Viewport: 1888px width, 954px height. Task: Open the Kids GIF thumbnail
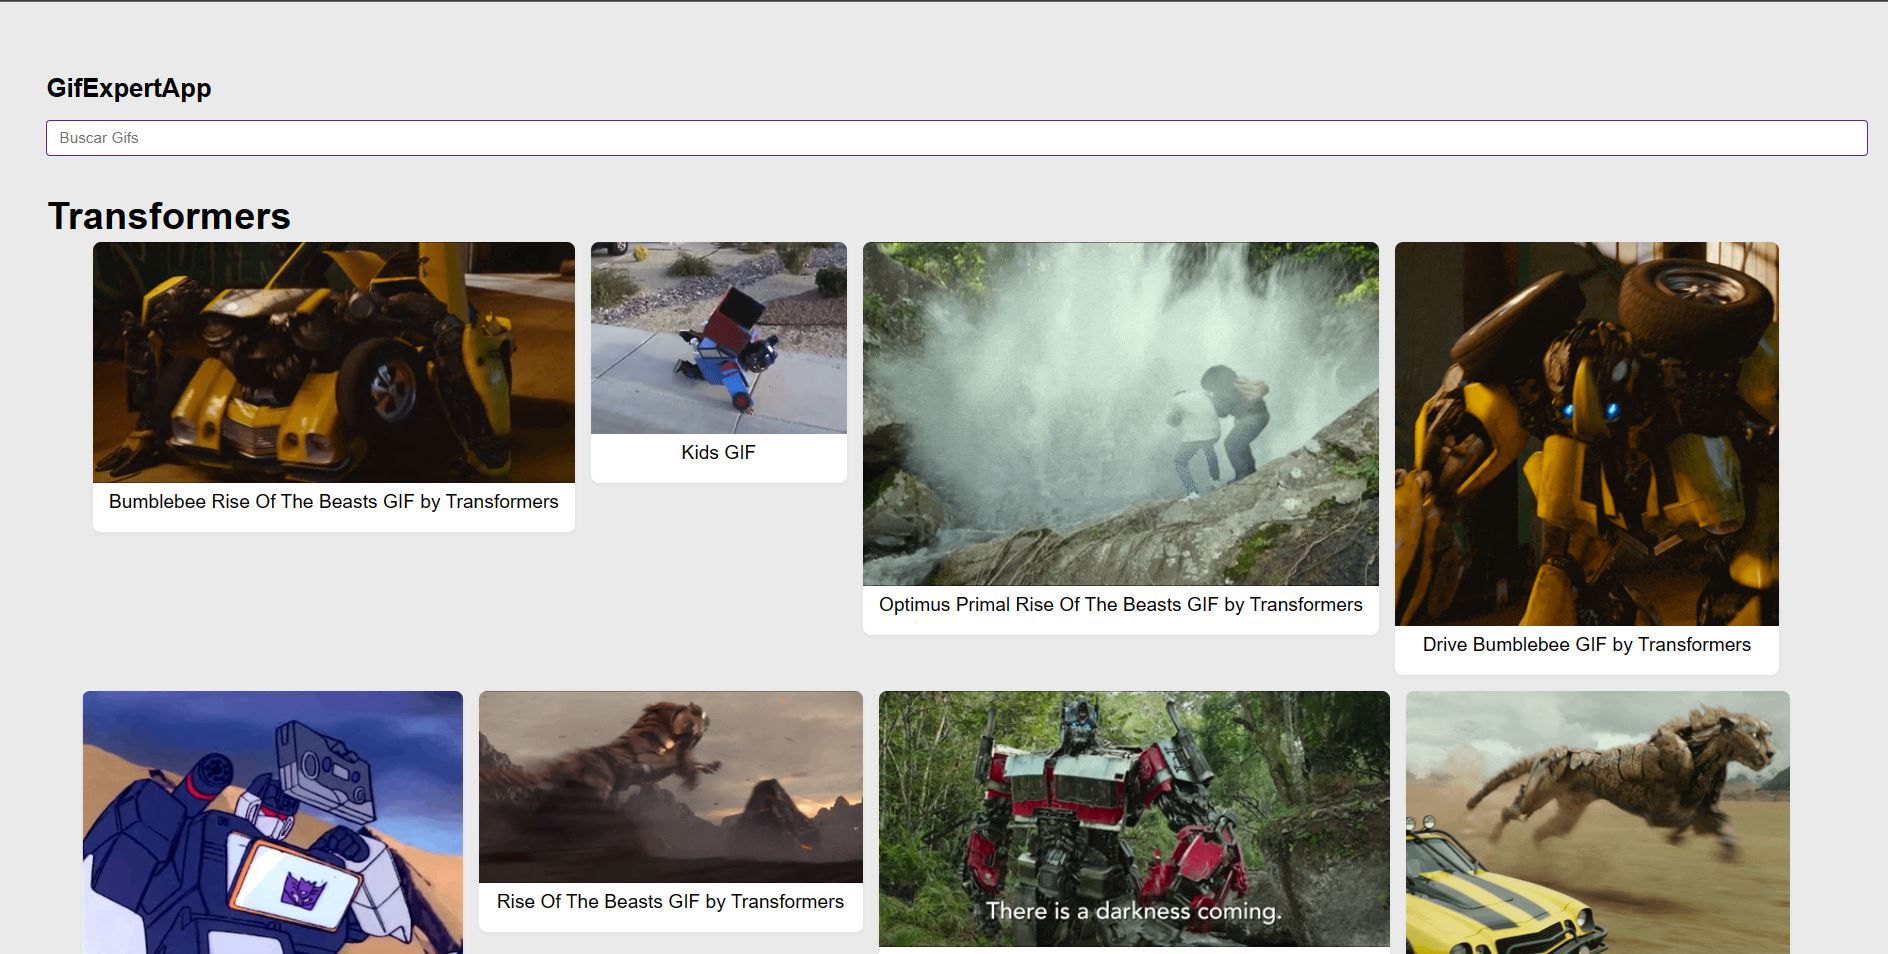pos(718,337)
